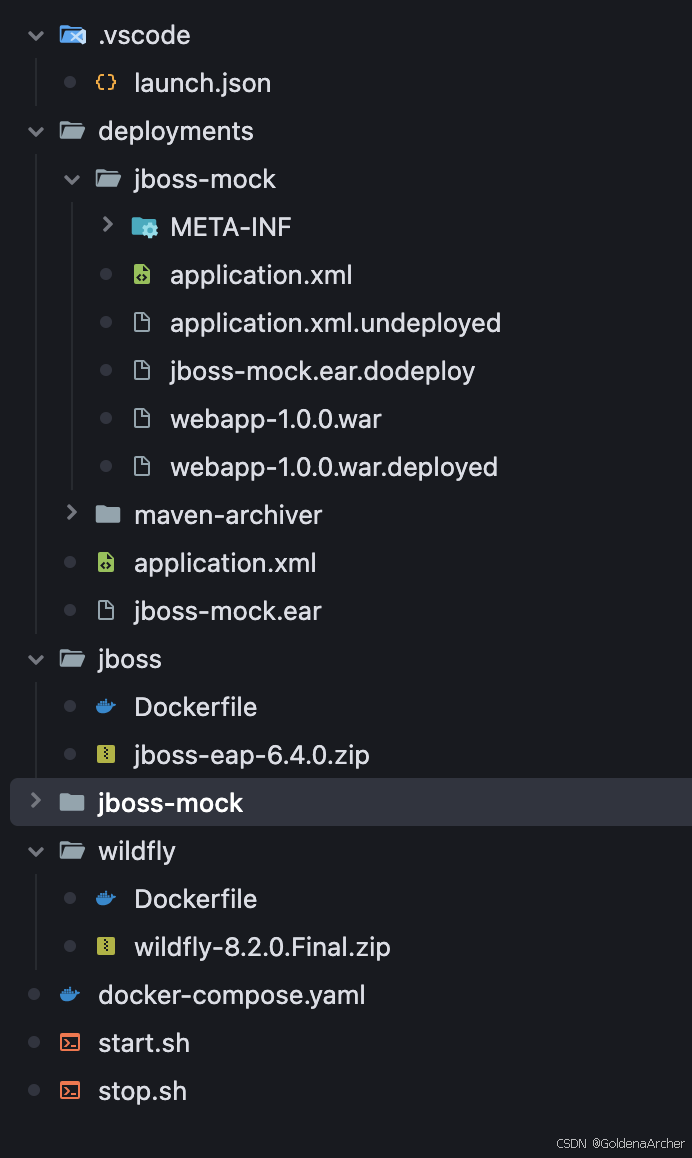
Task: Expand the META-INF folder chevron
Action: 108,225
